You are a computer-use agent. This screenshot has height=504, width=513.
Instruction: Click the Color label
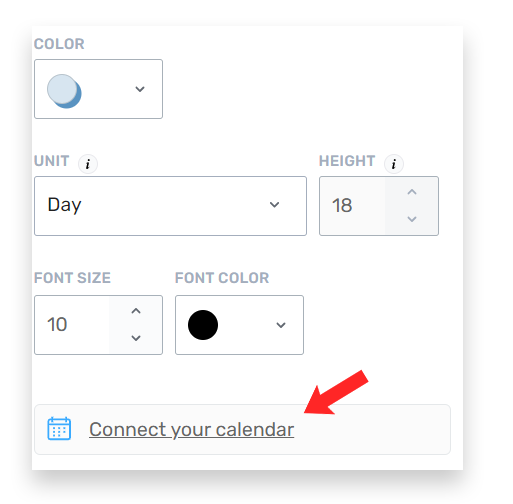point(59,44)
